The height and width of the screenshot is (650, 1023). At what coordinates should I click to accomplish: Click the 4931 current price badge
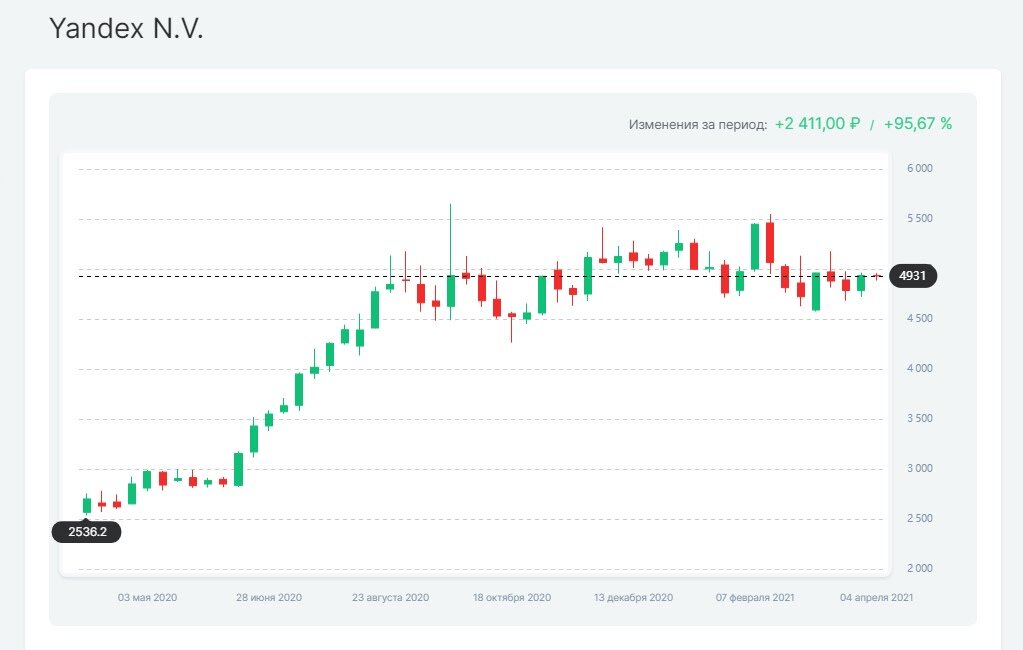[x=913, y=275]
